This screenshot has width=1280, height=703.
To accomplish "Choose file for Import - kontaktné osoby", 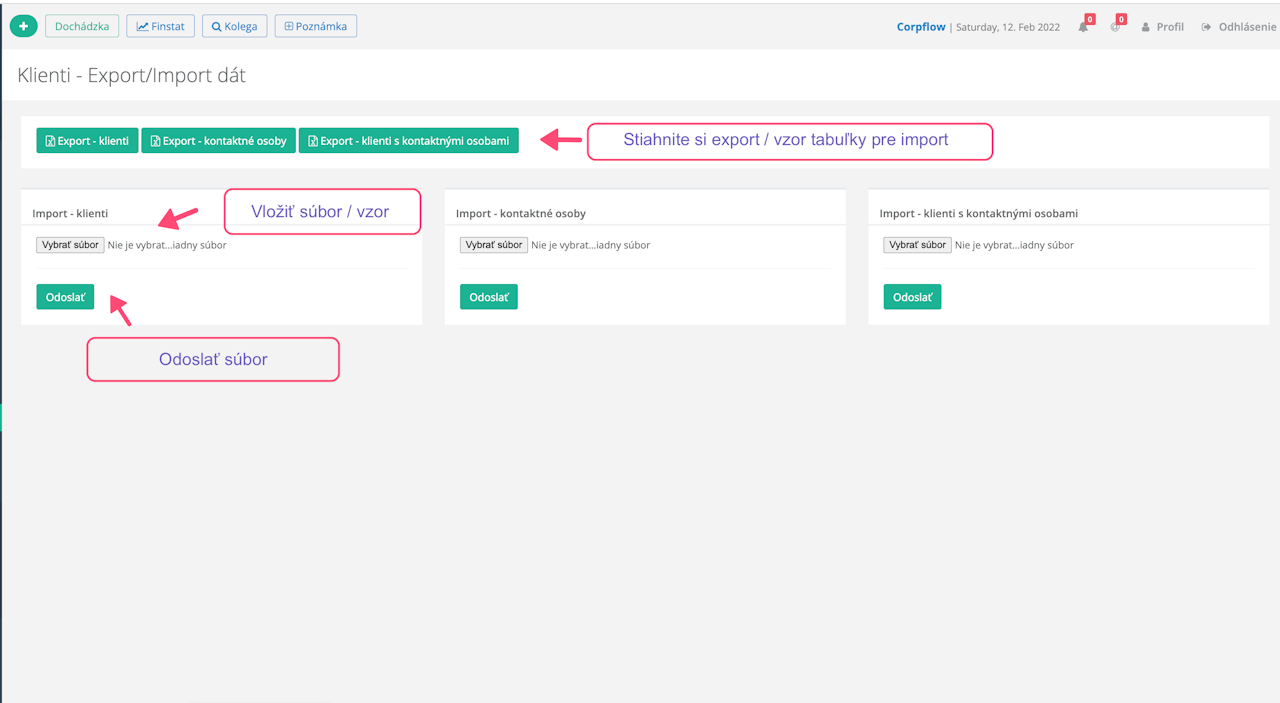I will 494,245.
